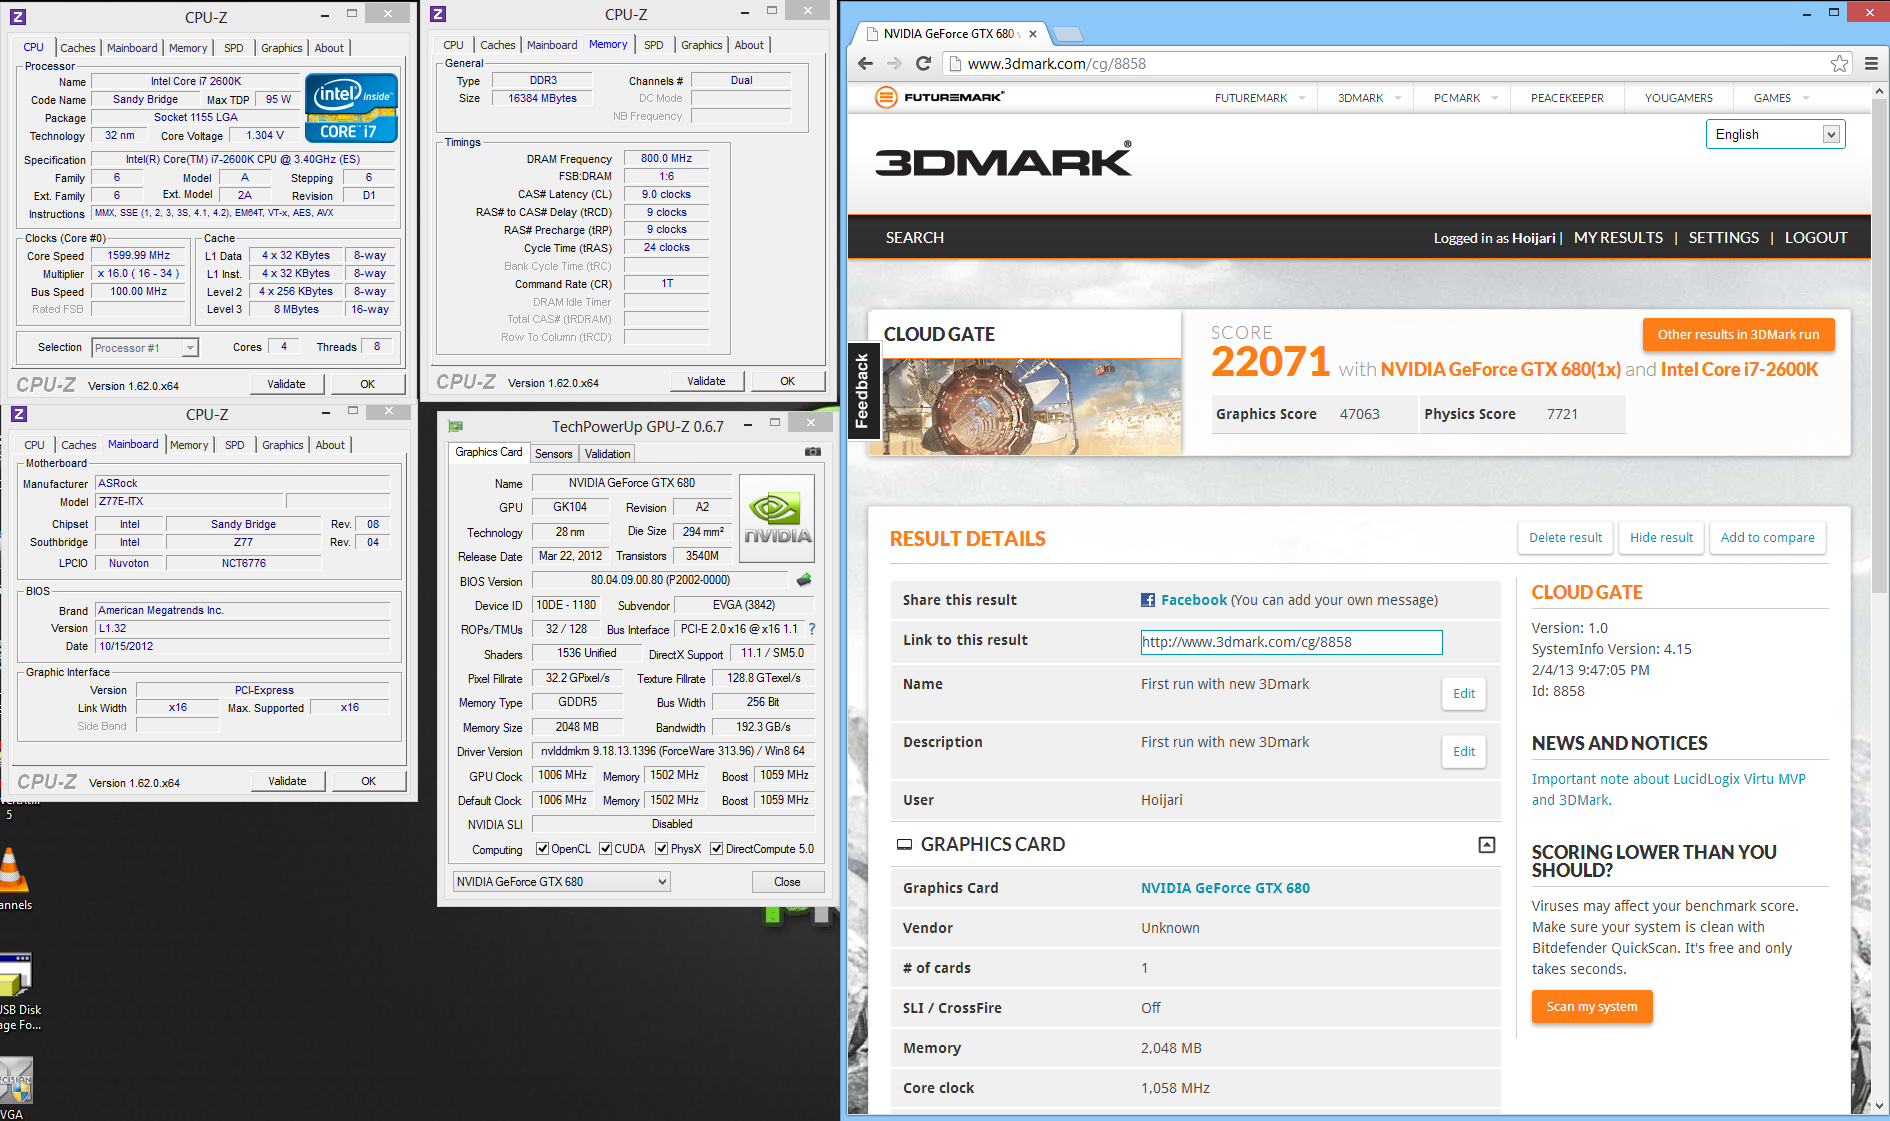Click the GPU-Z title bar app icon
1890x1121 pixels.
pos(456,426)
